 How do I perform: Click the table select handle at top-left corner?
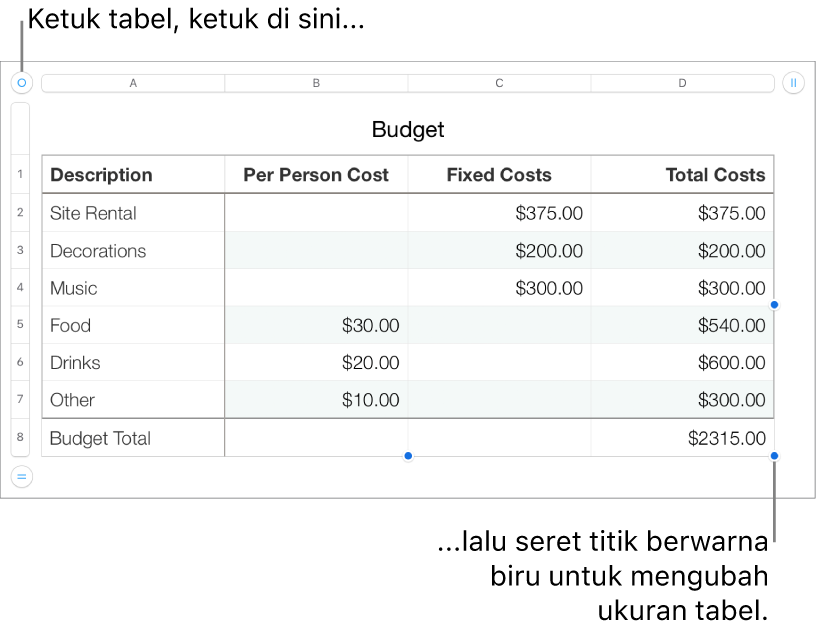pyautogui.click(x=22, y=83)
